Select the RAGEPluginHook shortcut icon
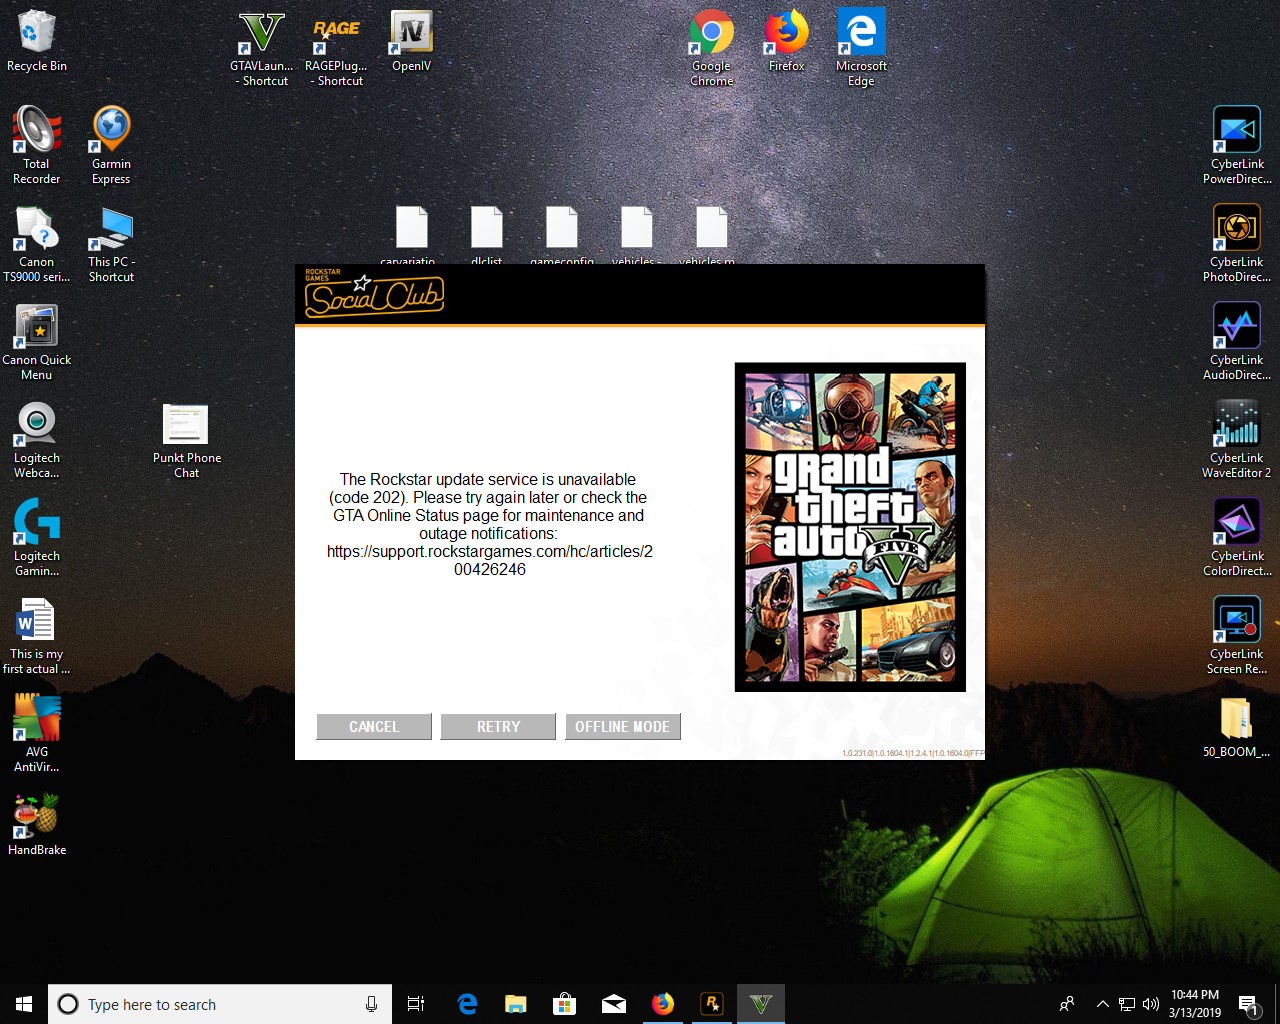The width and height of the screenshot is (1280, 1024). coord(336,48)
